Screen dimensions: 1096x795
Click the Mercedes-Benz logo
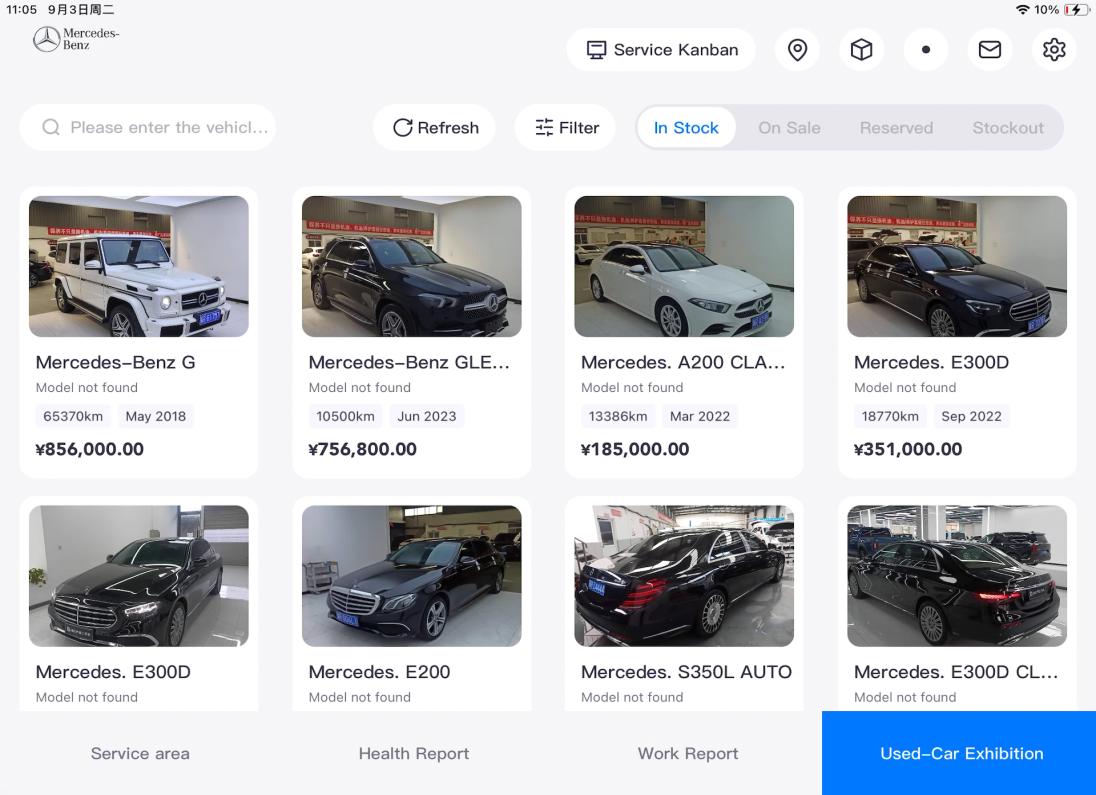[75, 39]
